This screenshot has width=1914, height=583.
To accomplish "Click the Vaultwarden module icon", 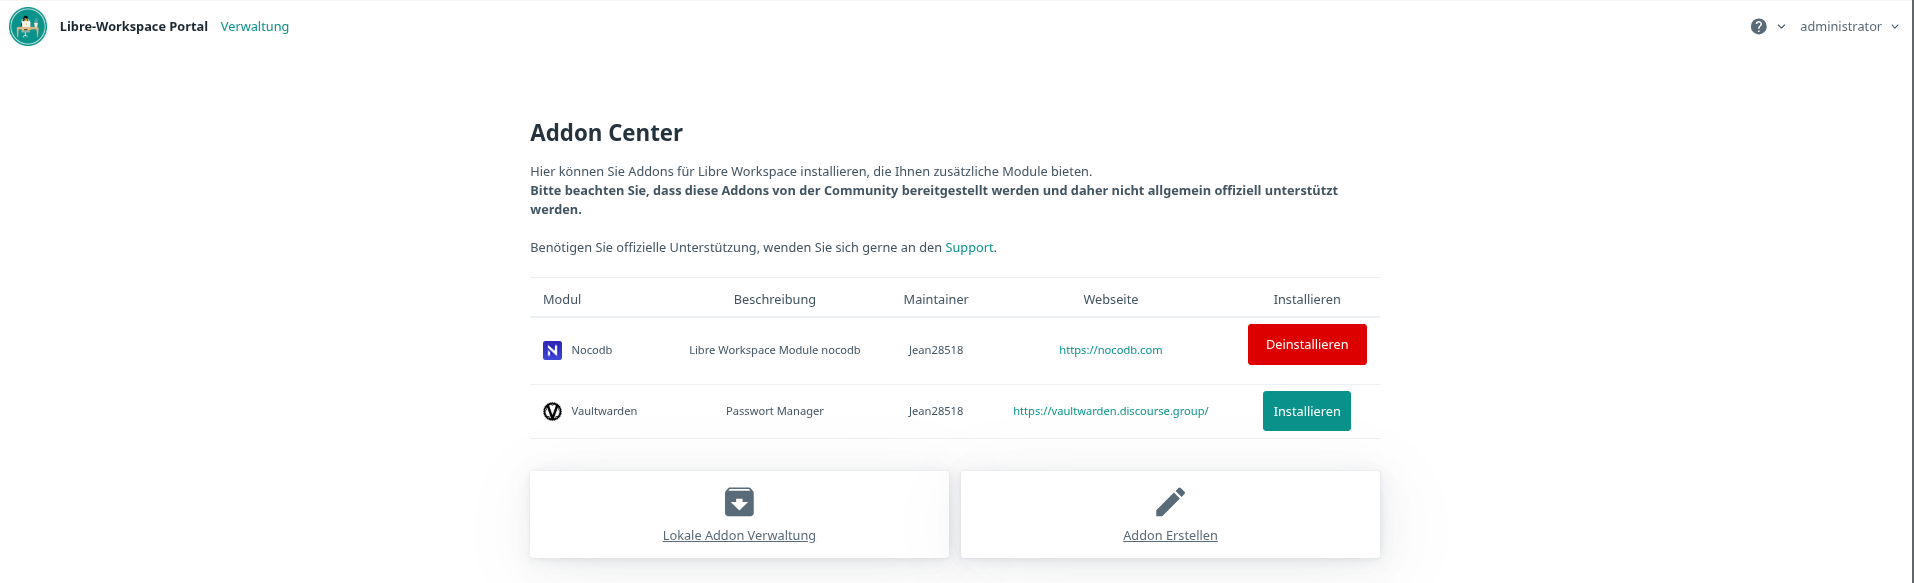I will (552, 411).
